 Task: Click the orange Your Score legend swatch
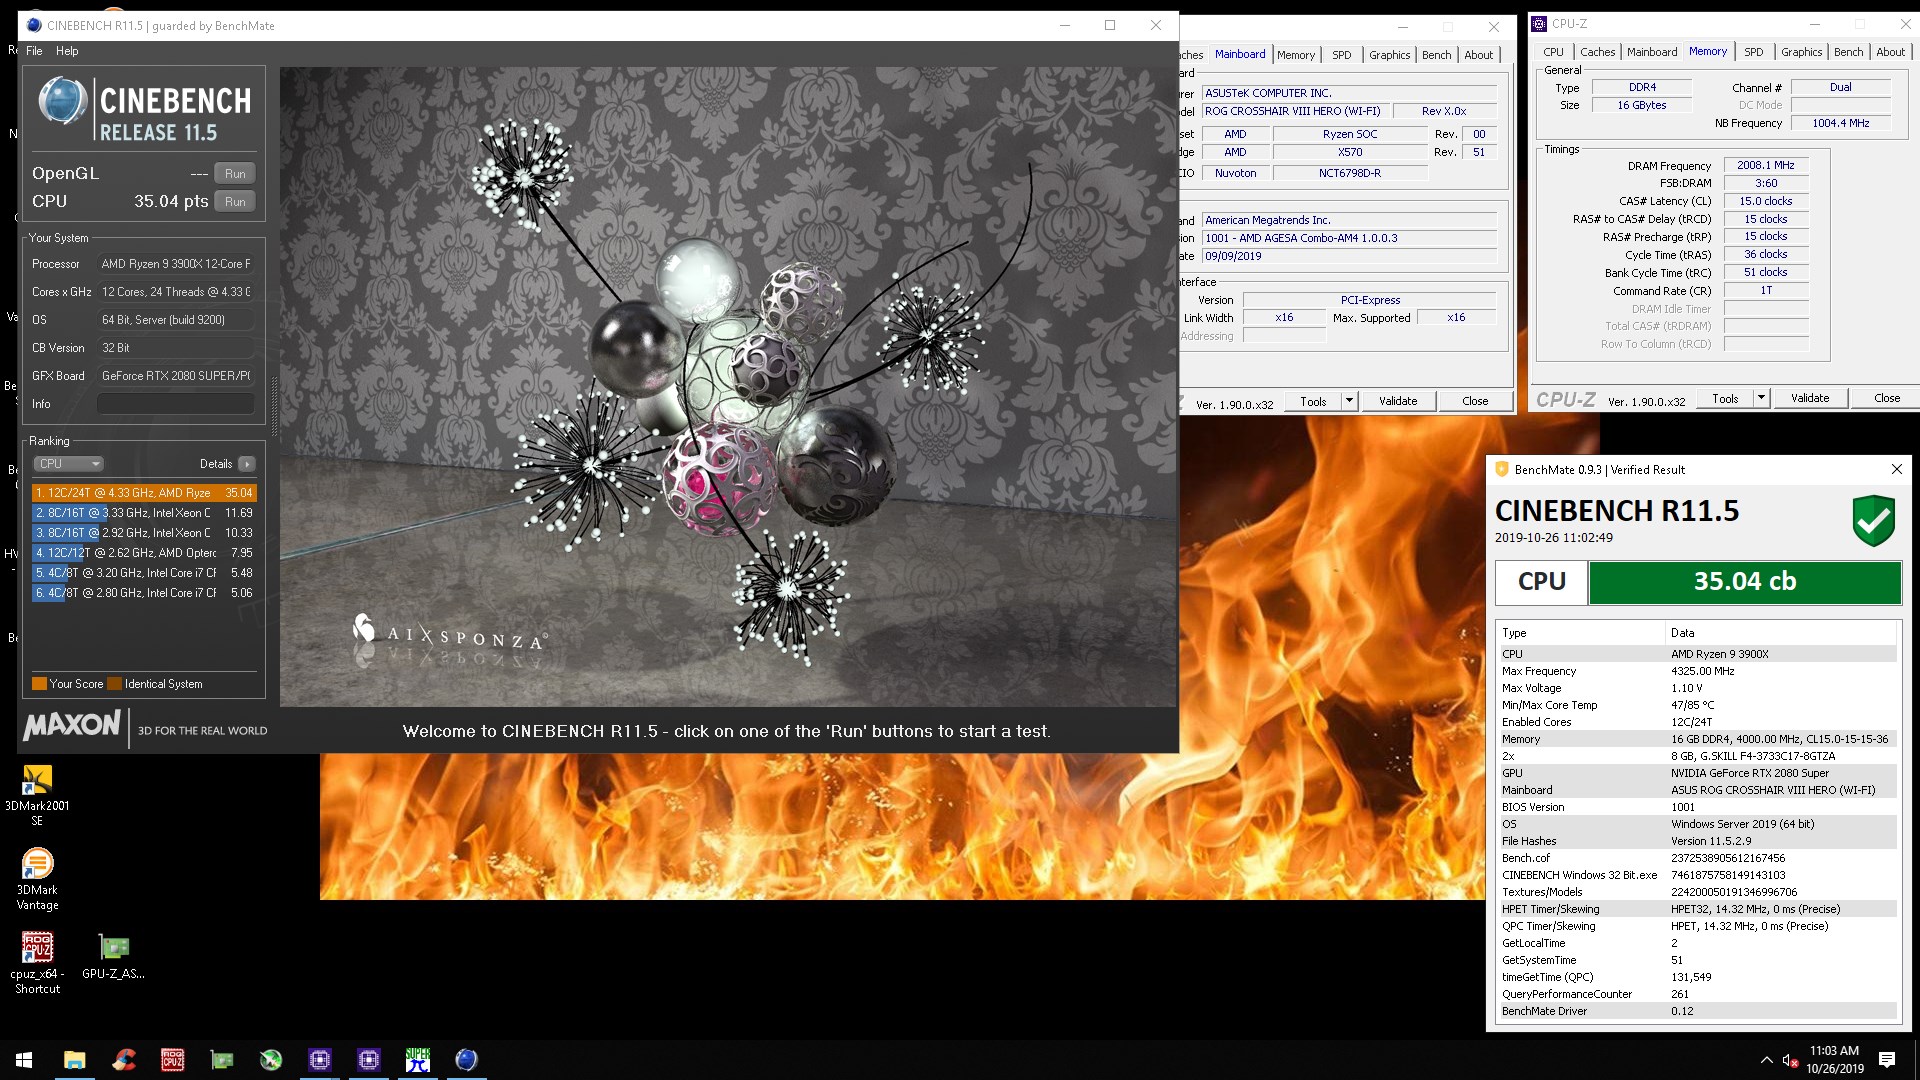[x=39, y=684]
